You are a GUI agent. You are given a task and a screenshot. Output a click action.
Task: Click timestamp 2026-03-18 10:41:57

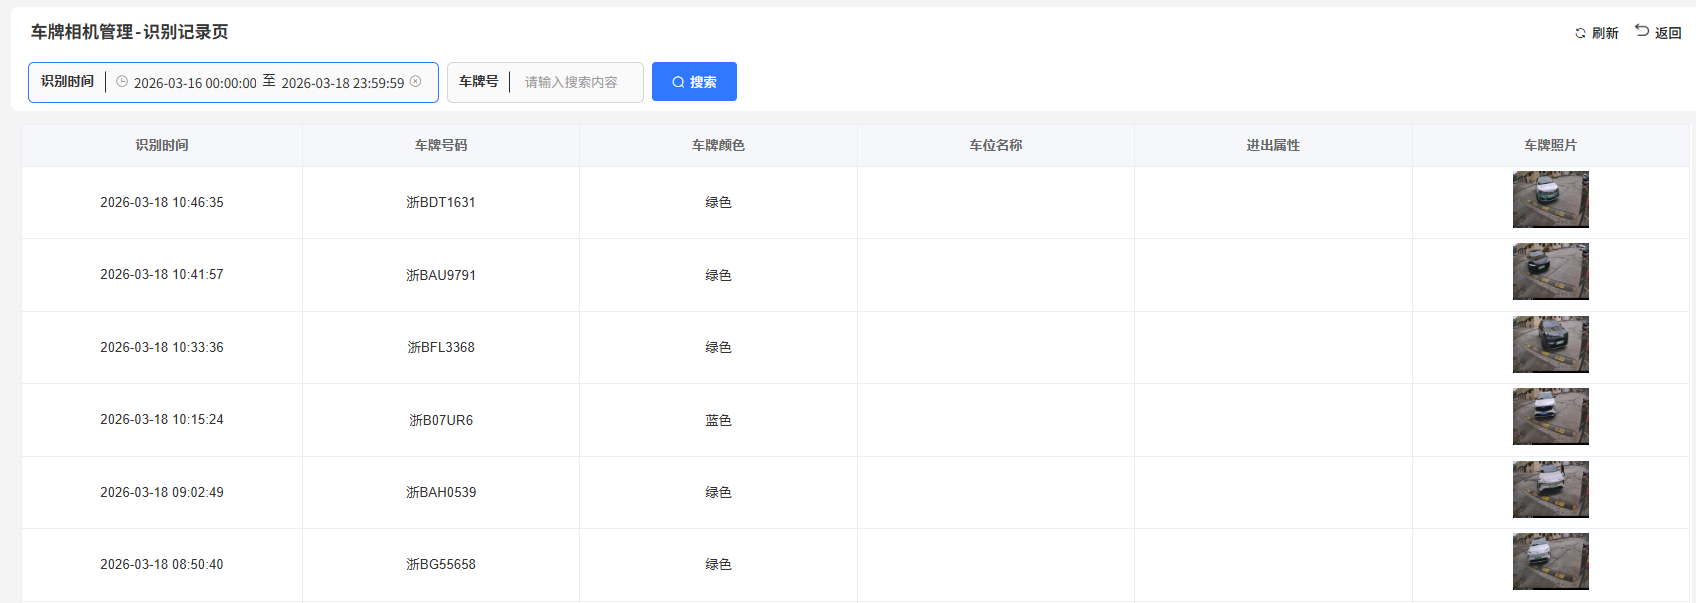pyautogui.click(x=162, y=274)
